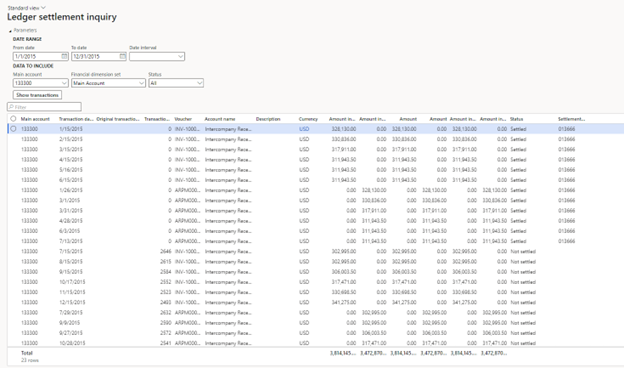The width and height of the screenshot is (624, 368).
Task: Click the Show transactions button
Action: [x=37, y=95]
